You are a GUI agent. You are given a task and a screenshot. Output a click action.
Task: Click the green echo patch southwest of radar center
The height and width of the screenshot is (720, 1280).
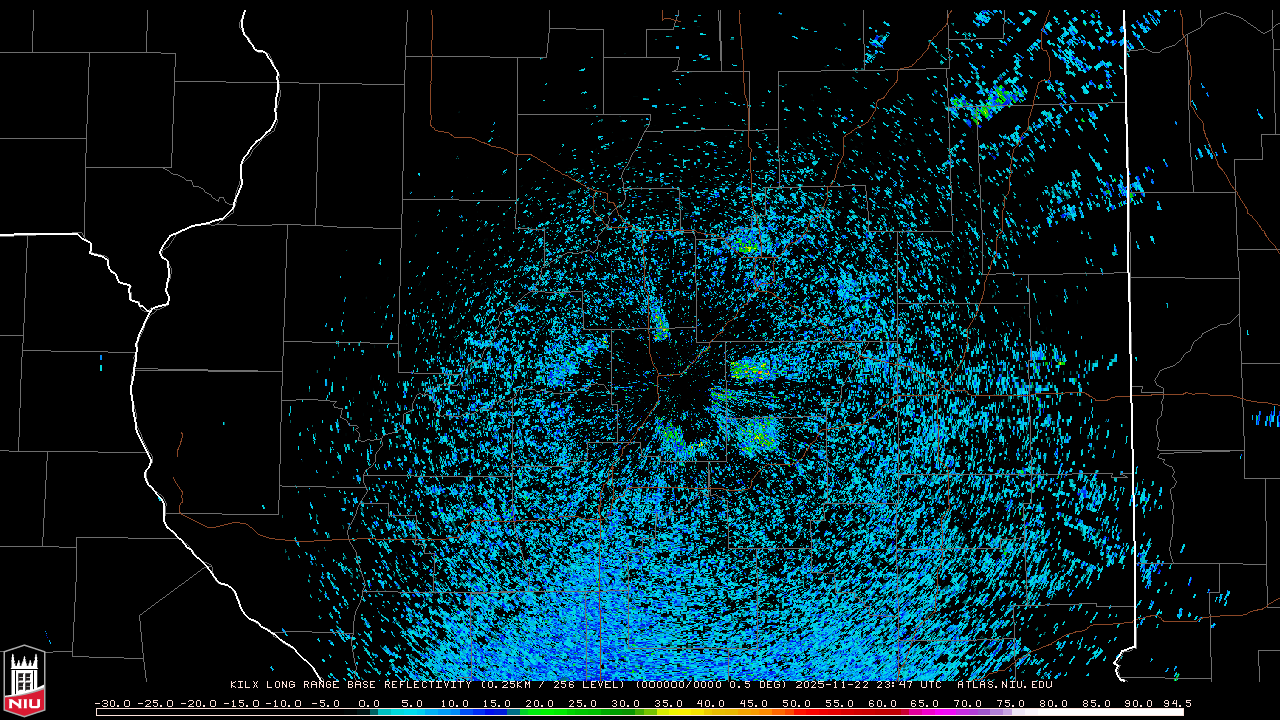tap(674, 437)
